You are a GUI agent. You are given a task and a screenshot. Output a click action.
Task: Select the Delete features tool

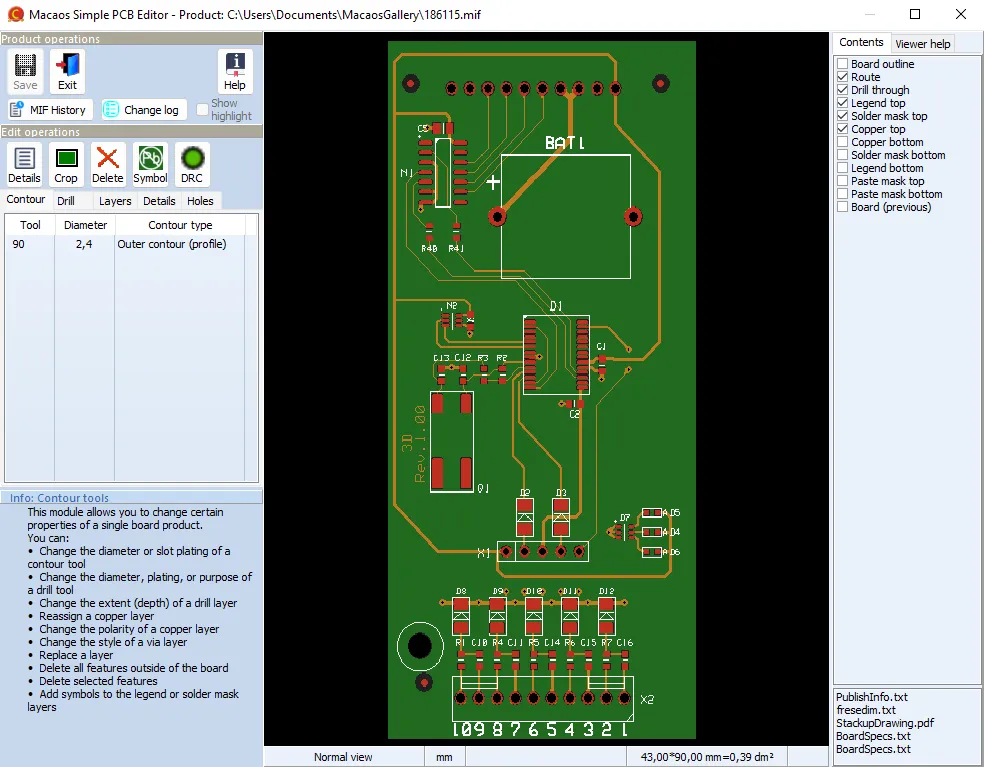(108, 164)
